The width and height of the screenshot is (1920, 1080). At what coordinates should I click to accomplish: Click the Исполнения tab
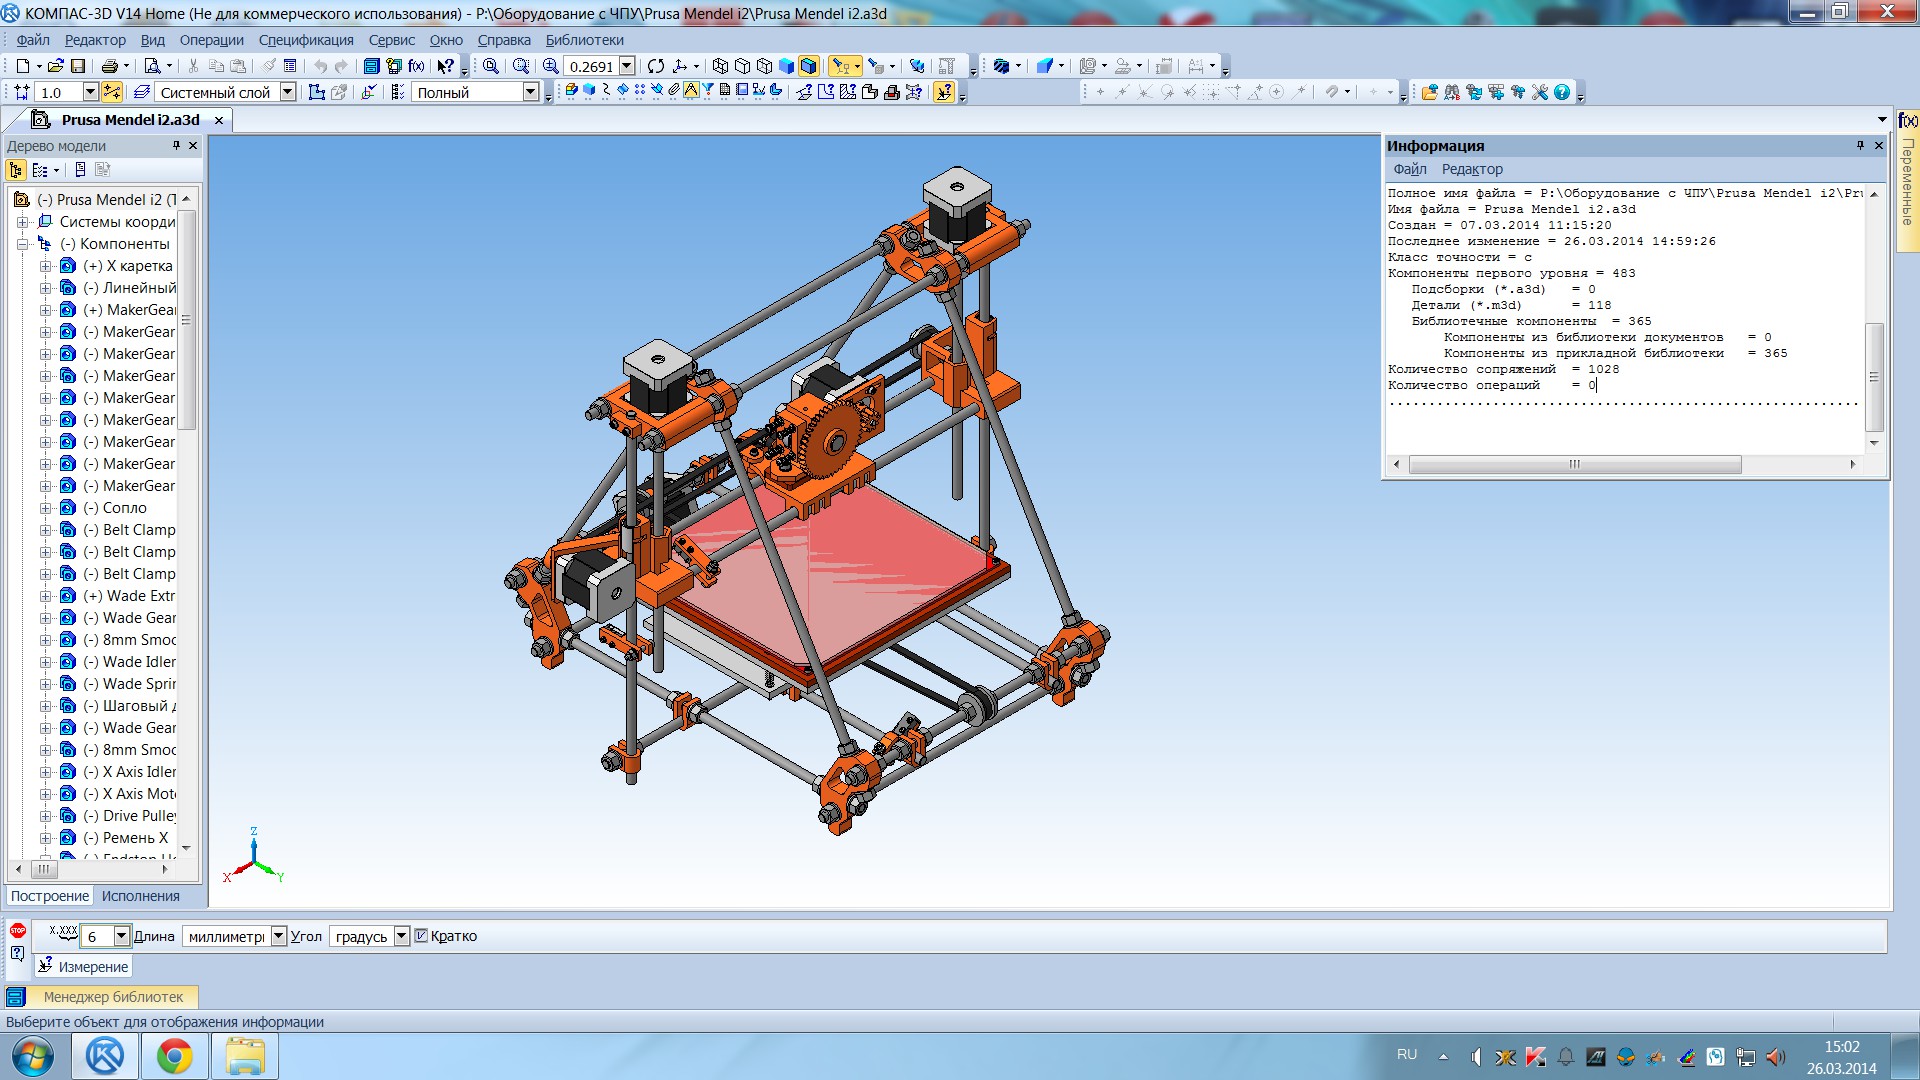[x=140, y=897]
